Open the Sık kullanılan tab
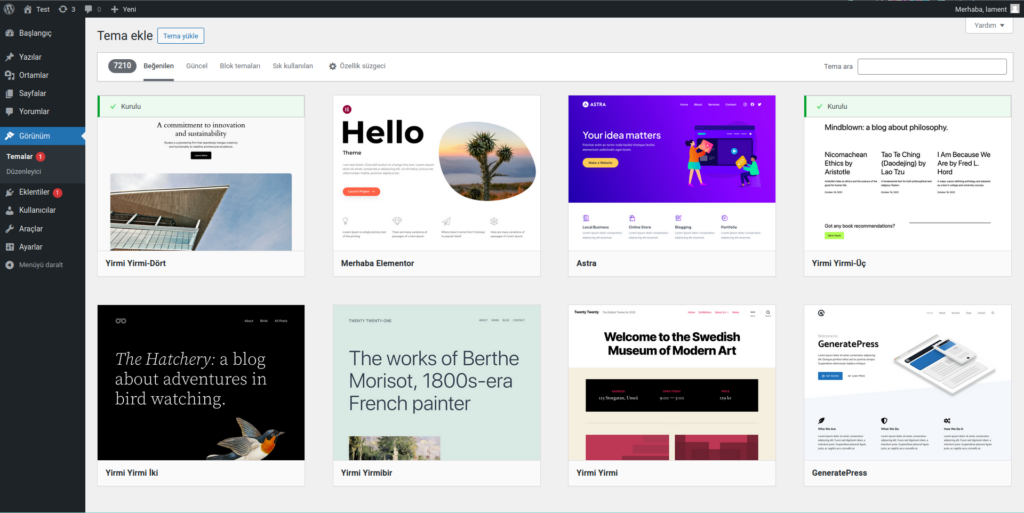 pyautogui.click(x=293, y=66)
